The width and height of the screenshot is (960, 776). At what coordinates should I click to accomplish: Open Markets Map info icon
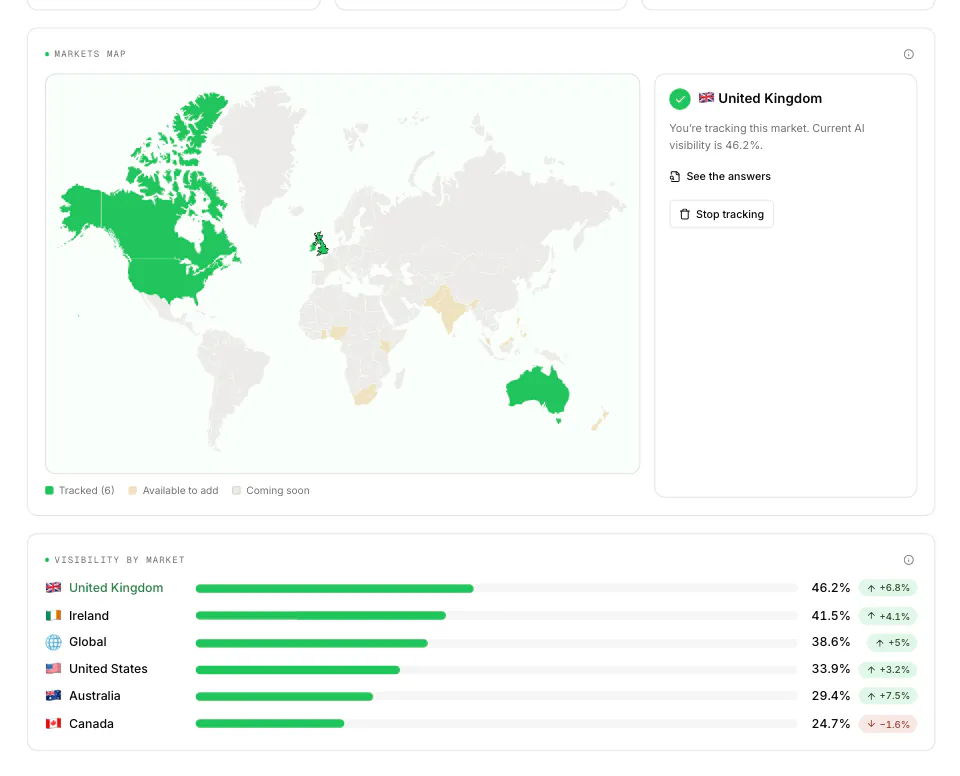(909, 54)
